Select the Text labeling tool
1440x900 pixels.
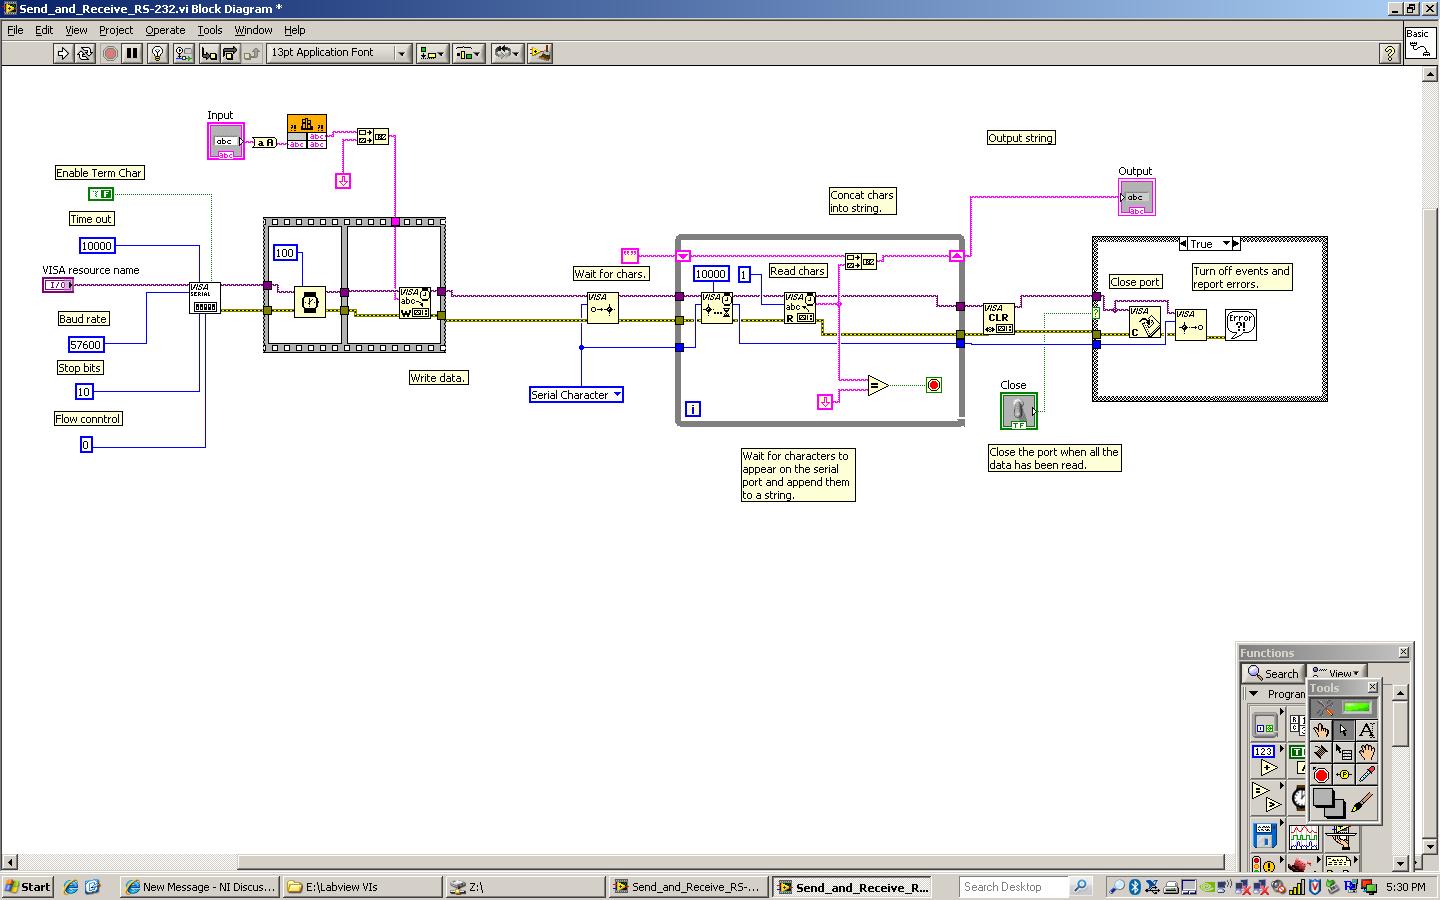1366,730
